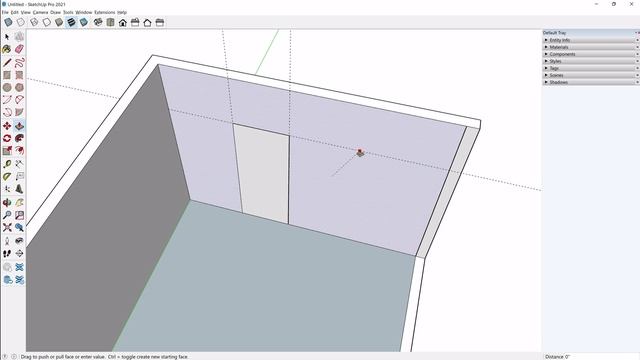
Task: Switch to Wireframe style
Action: pos(34,22)
